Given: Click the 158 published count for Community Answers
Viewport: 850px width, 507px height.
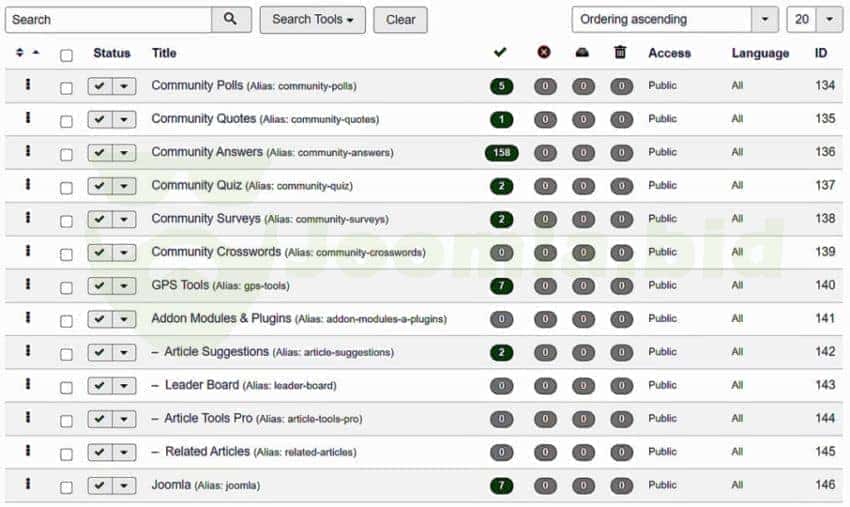Looking at the screenshot, I should click(501, 153).
